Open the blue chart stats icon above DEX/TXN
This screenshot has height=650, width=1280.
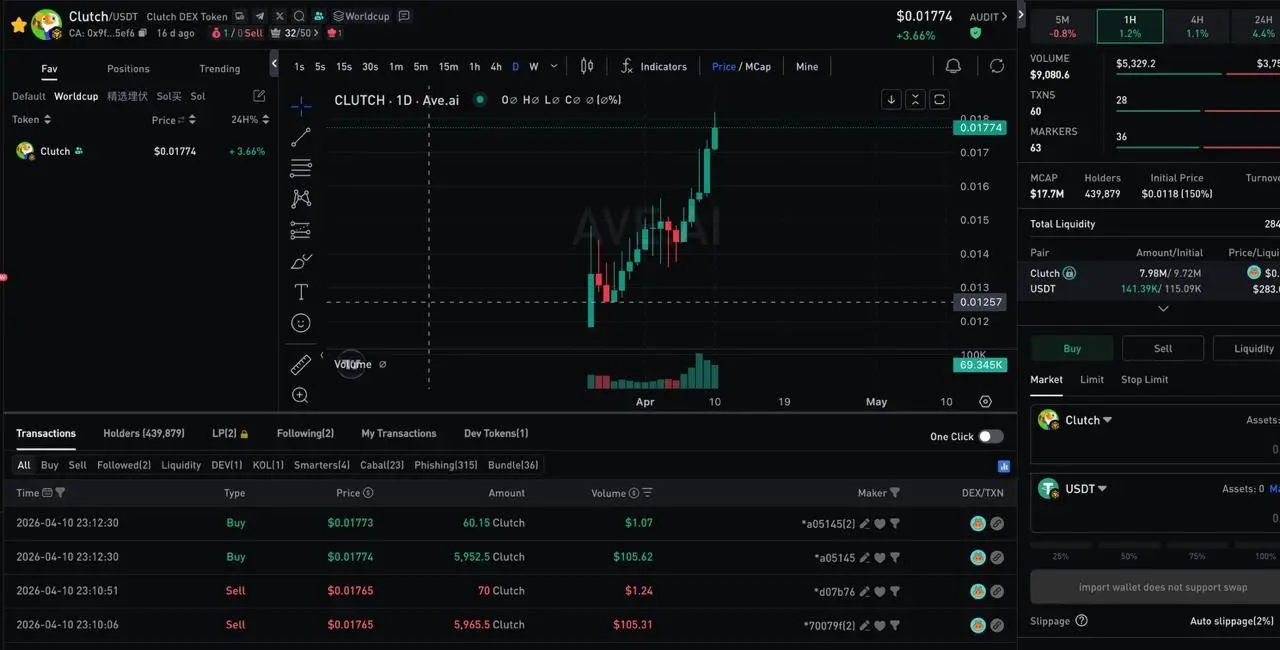pyautogui.click(x=1004, y=466)
